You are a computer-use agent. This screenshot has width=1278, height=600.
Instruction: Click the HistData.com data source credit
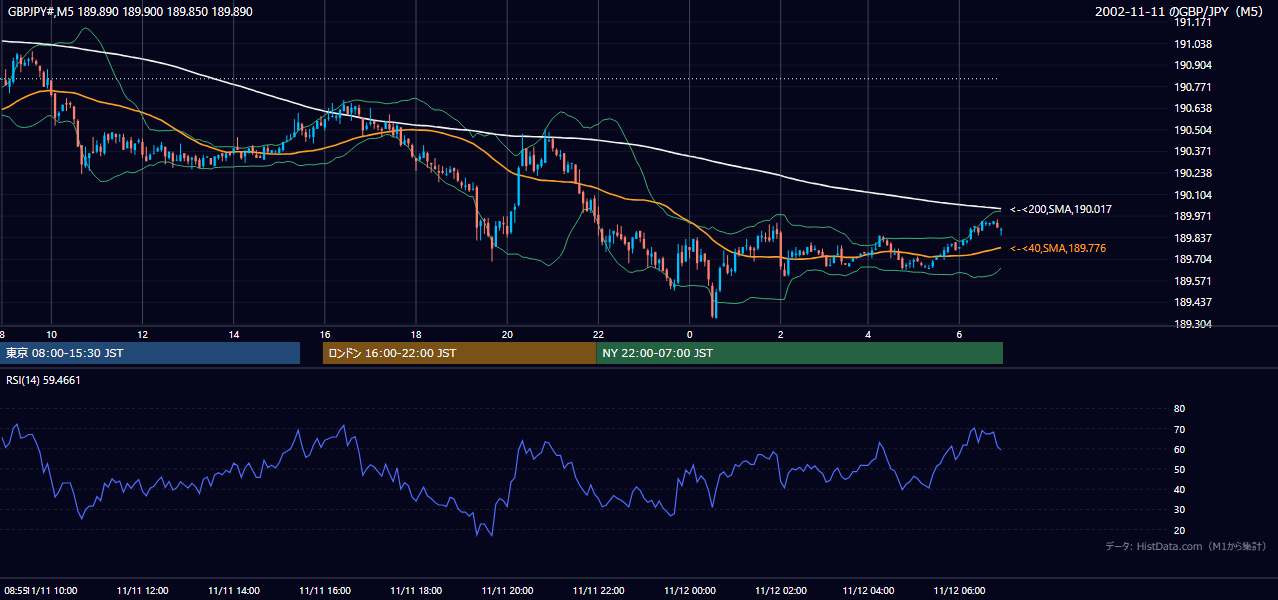point(1186,546)
